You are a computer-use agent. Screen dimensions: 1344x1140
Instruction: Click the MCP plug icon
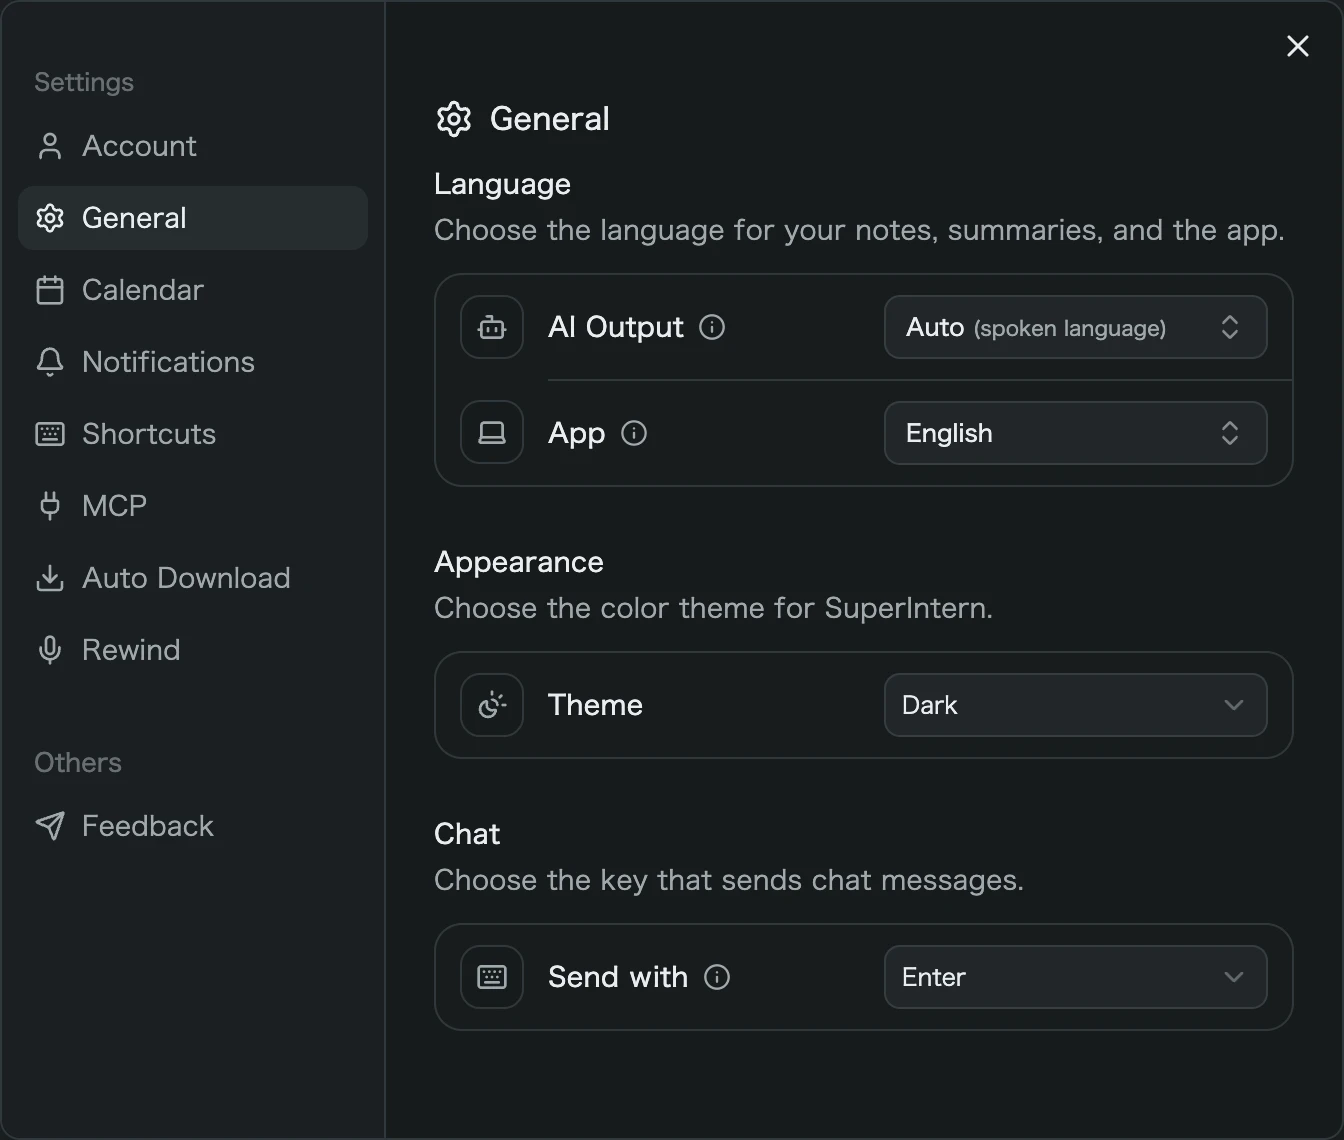49,506
